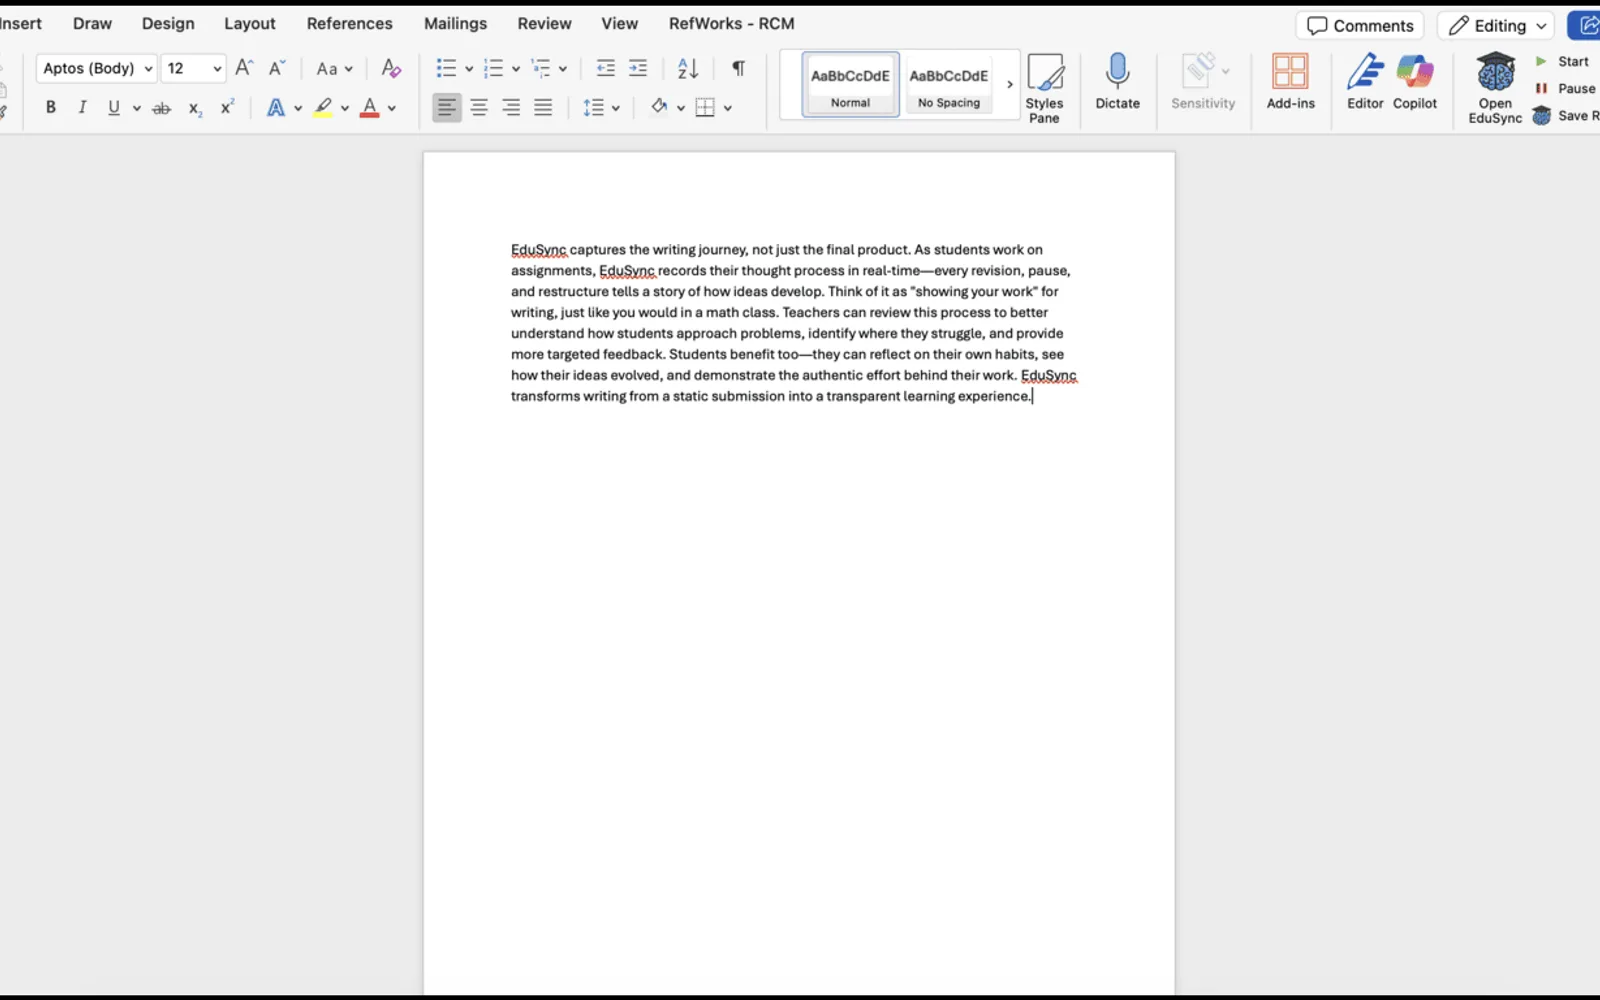The height and width of the screenshot is (1000, 1600).
Task: Click the Open EduSync icon
Action: click(1495, 88)
